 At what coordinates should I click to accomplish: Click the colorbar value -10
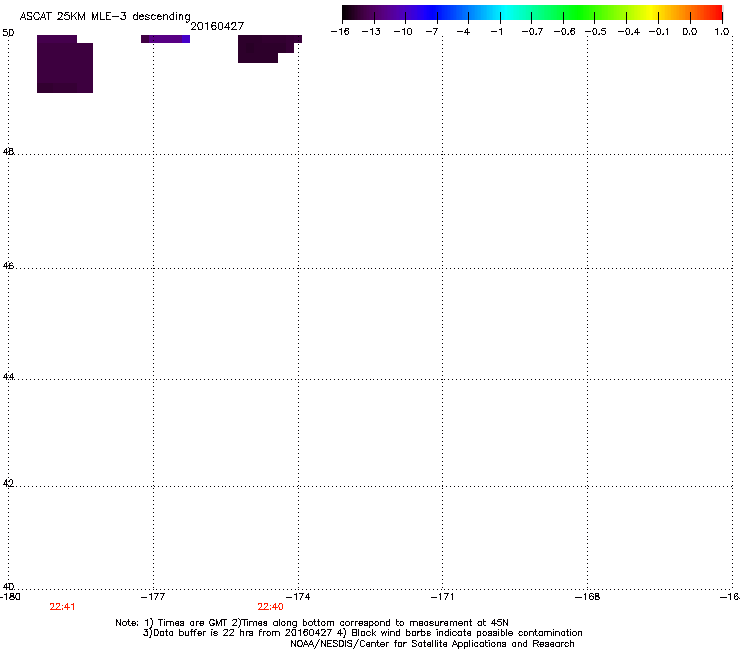[x=403, y=32]
